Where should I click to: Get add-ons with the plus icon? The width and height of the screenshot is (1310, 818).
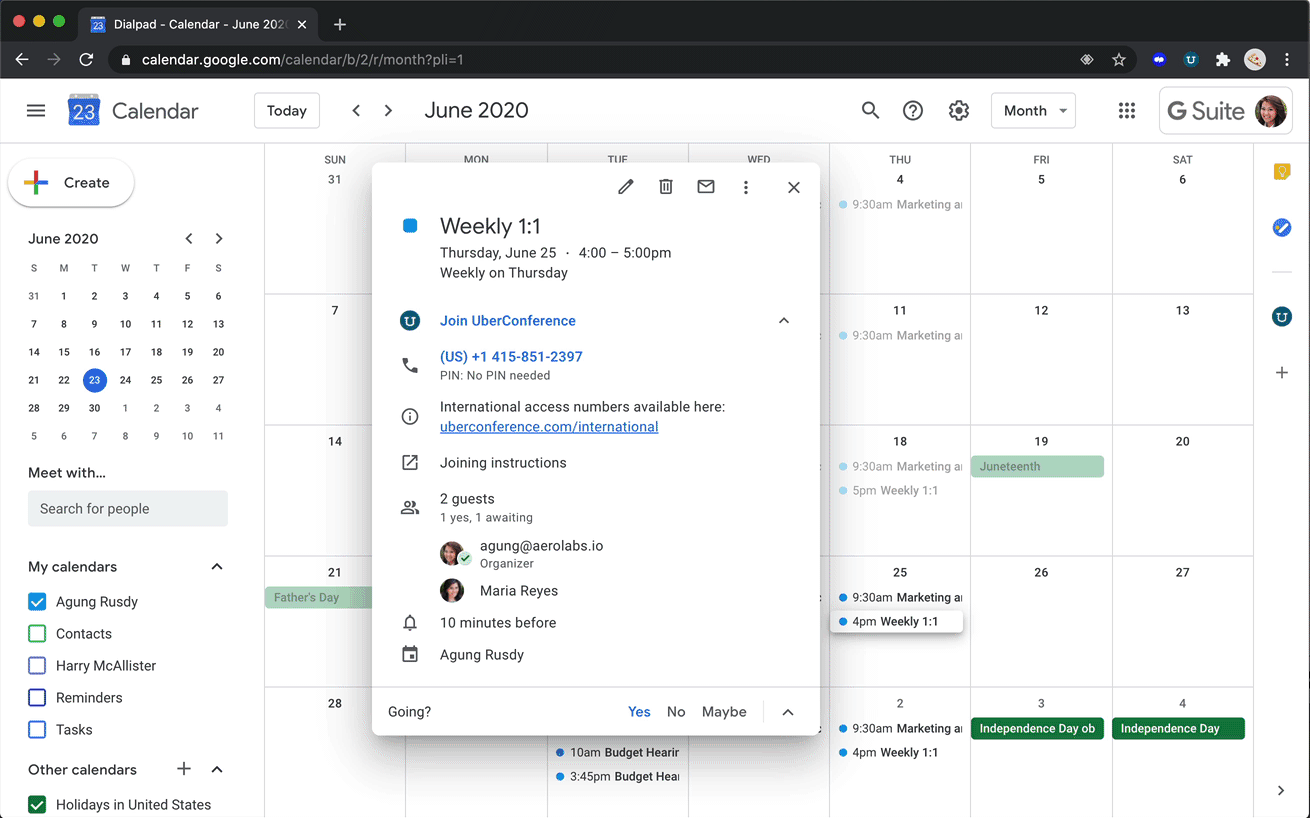(x=1282, y=373)
